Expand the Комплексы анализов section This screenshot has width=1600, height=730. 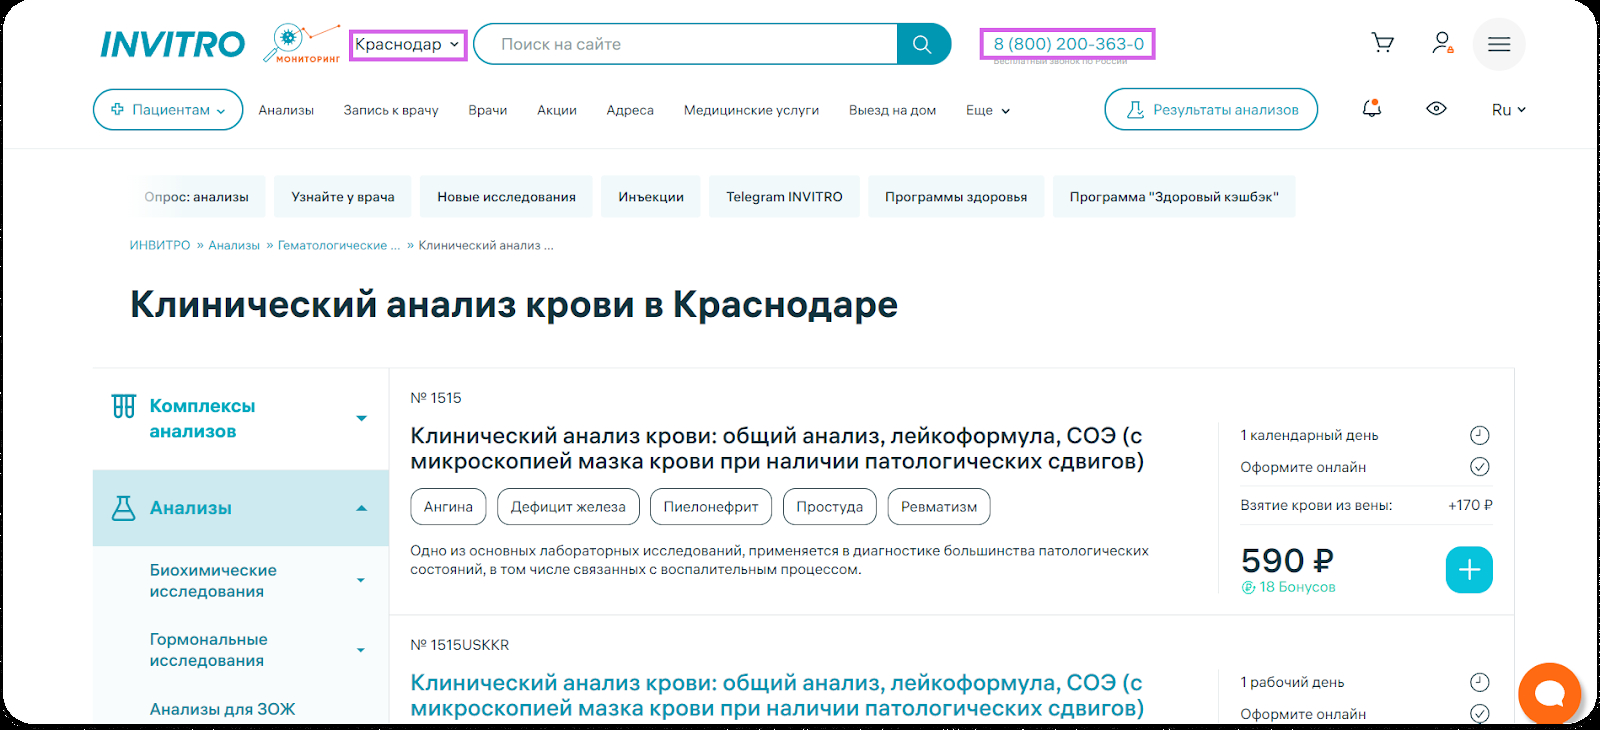362,418
